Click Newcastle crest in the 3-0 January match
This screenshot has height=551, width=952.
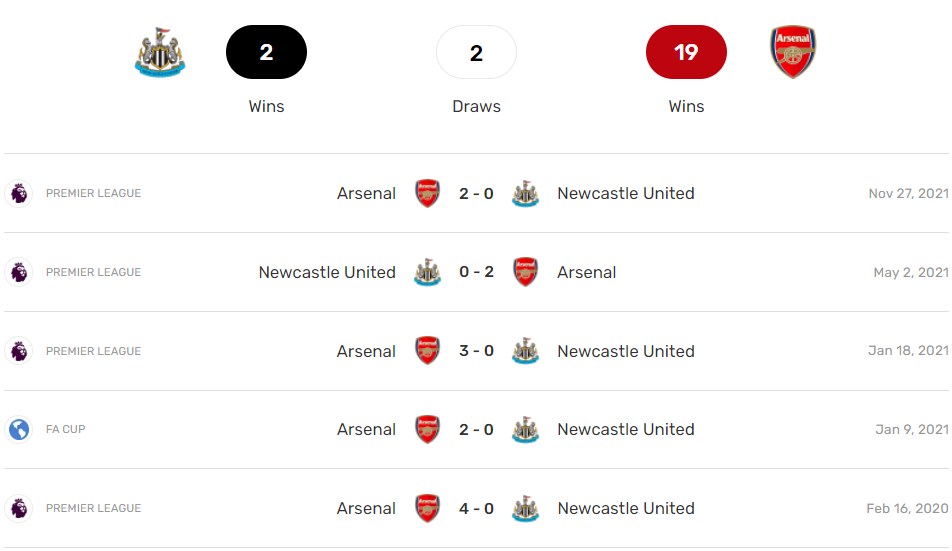[525, 351]
